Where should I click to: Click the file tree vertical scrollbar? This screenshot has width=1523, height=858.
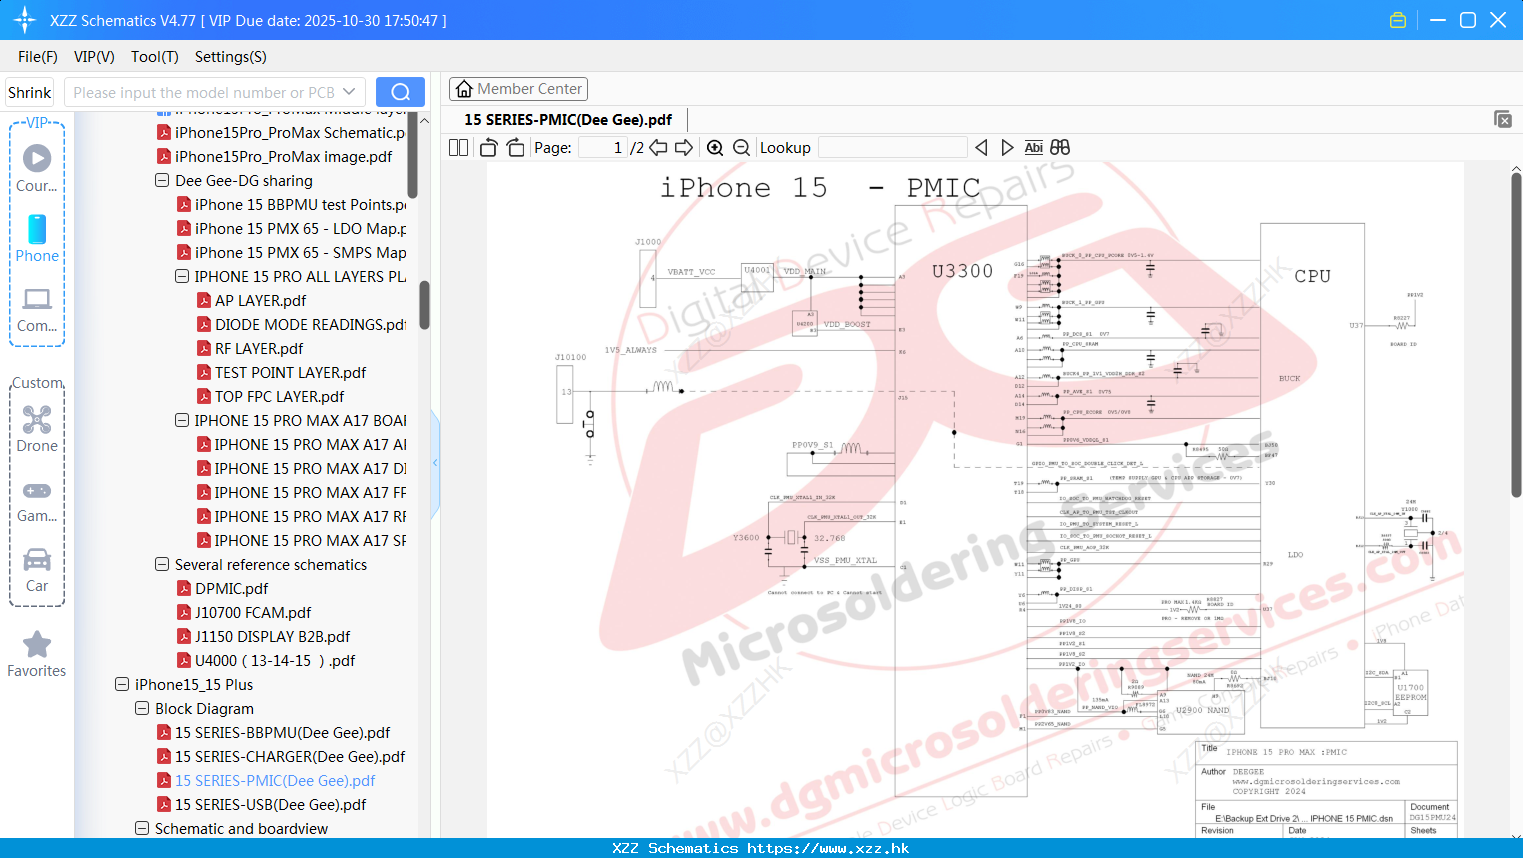click(424, 304)
